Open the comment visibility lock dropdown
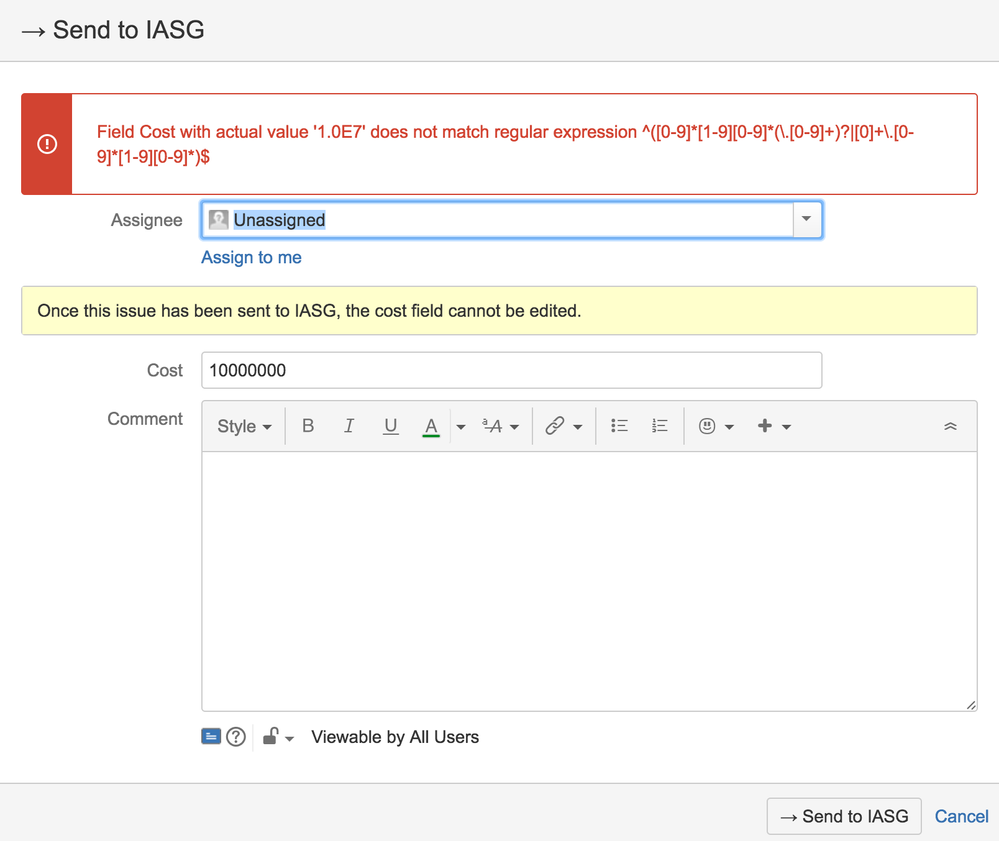999x841 pixels. [x=278, y=737]
